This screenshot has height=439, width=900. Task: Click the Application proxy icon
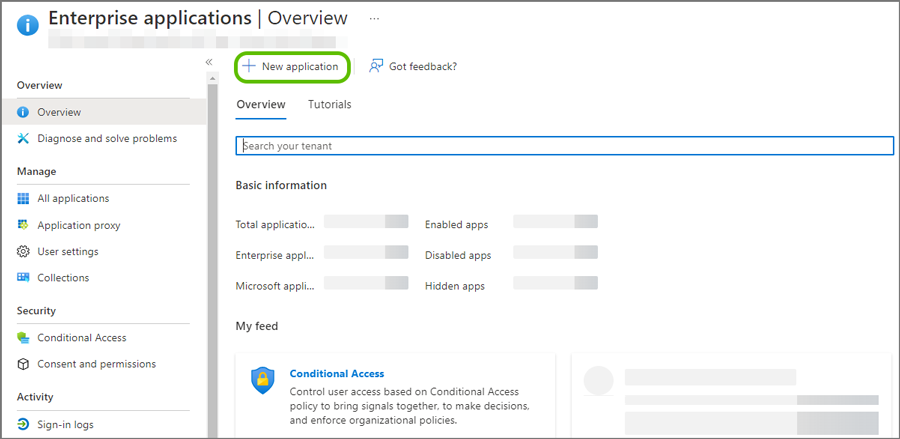click(24, 225)
